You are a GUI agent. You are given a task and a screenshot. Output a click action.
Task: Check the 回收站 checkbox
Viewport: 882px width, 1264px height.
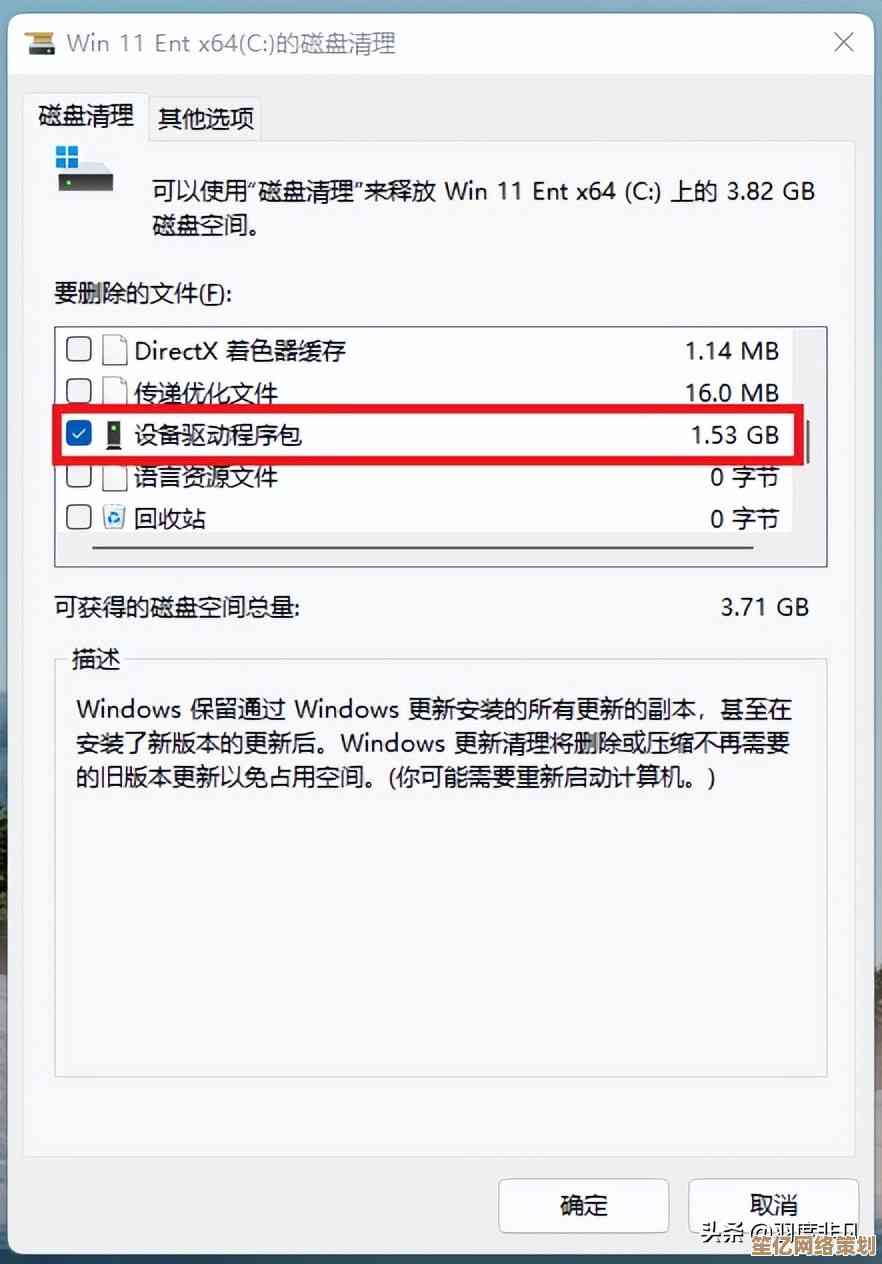tap(78, 517)
